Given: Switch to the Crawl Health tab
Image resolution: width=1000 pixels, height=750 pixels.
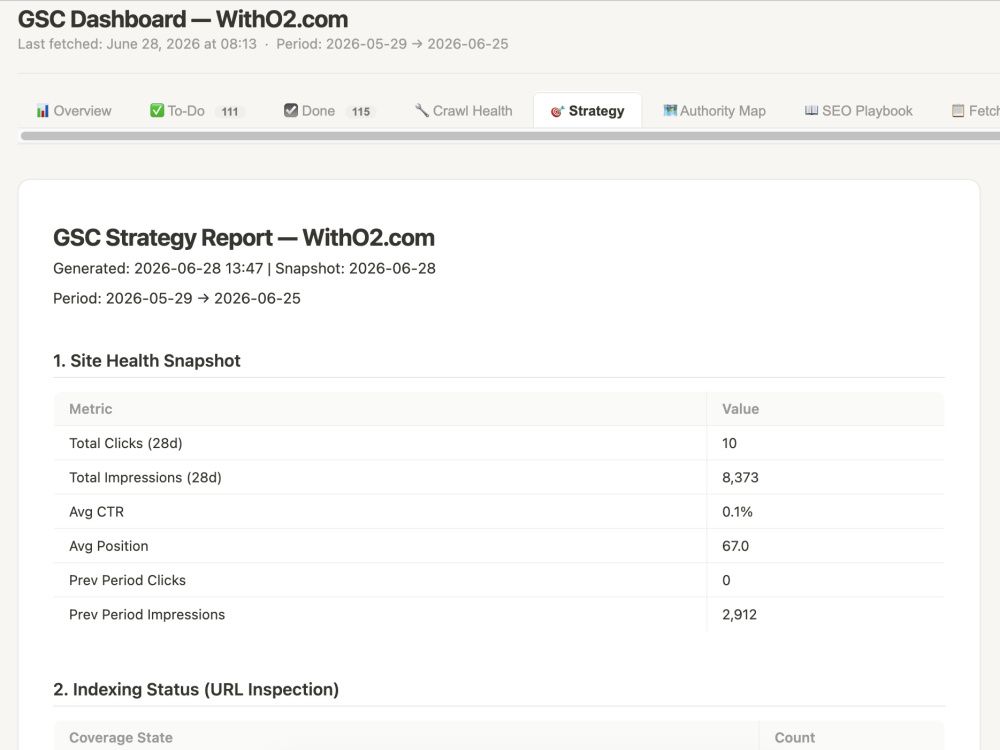Looking at the screenshot, I should click(x=464, y=111).
